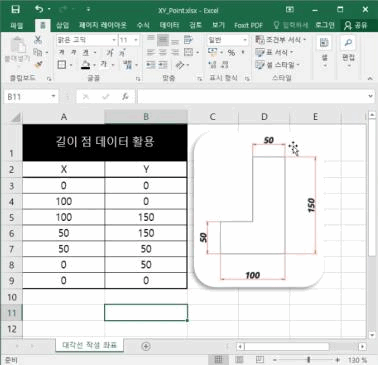This screenshot has height=365, width=378.
Task: Switch to Page Break Preview in the status bar
Action: click(x=260, y=360)
